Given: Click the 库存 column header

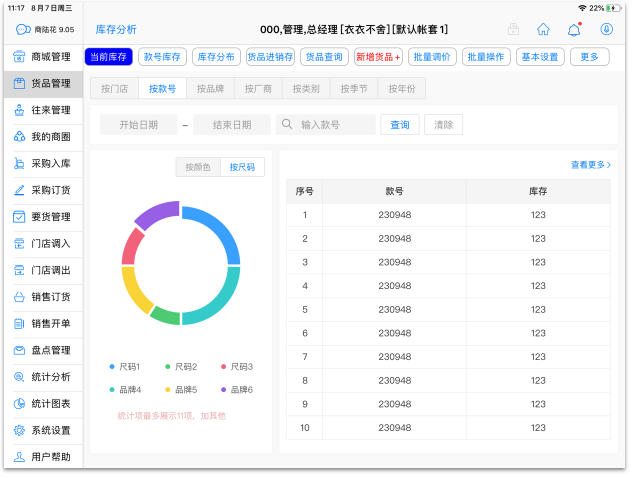Looking at the screenshot, I should [x=538, y=191].
